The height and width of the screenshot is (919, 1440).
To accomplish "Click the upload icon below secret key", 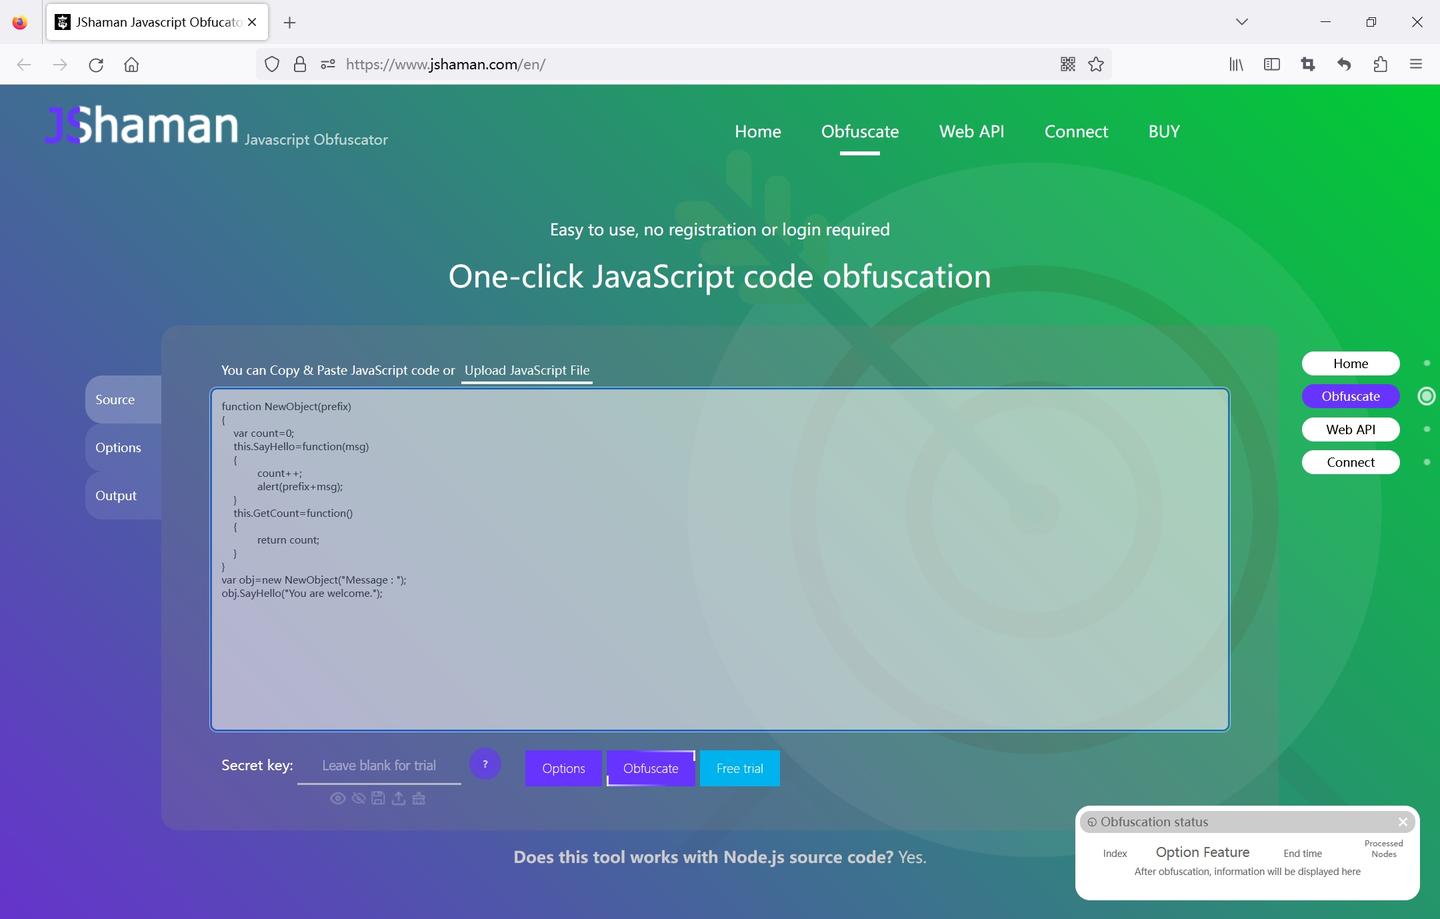I will (398, 798).
